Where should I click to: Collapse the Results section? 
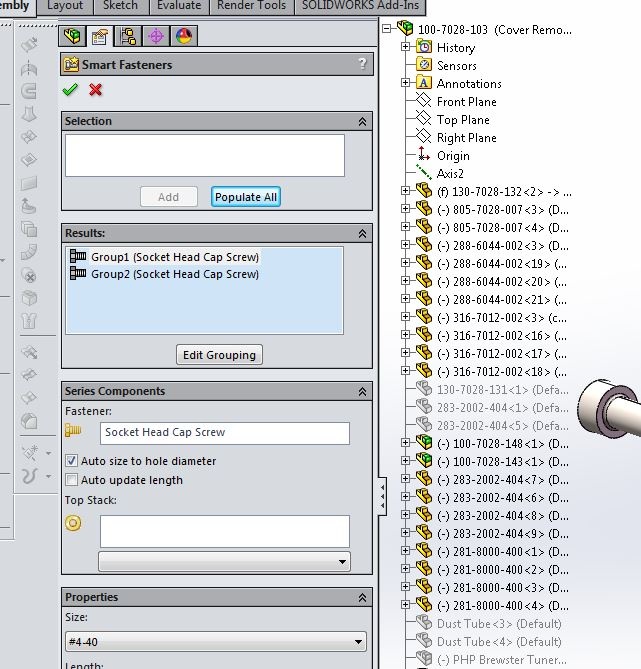click(362, 233)
